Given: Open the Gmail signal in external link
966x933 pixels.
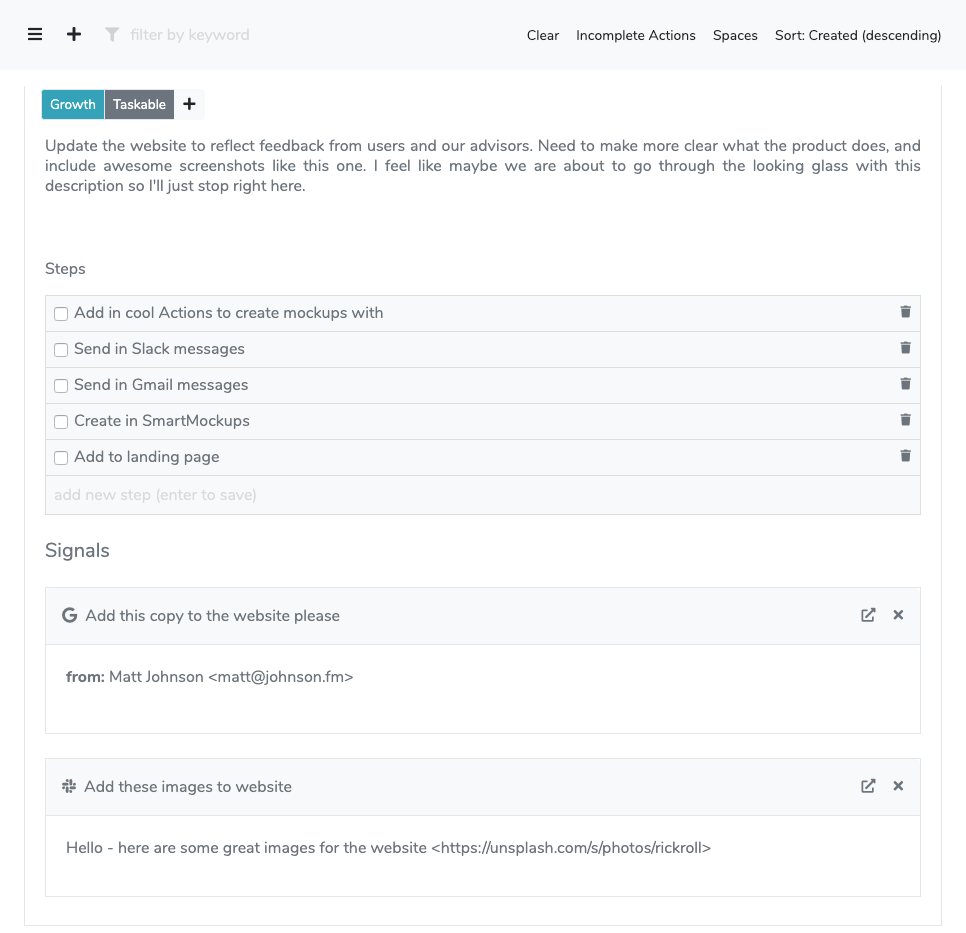Looking at the screenshot, I should pos(868,615).
